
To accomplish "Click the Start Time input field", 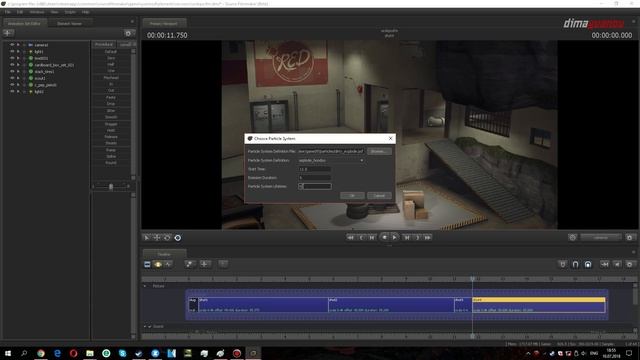I will click(314, 169).
